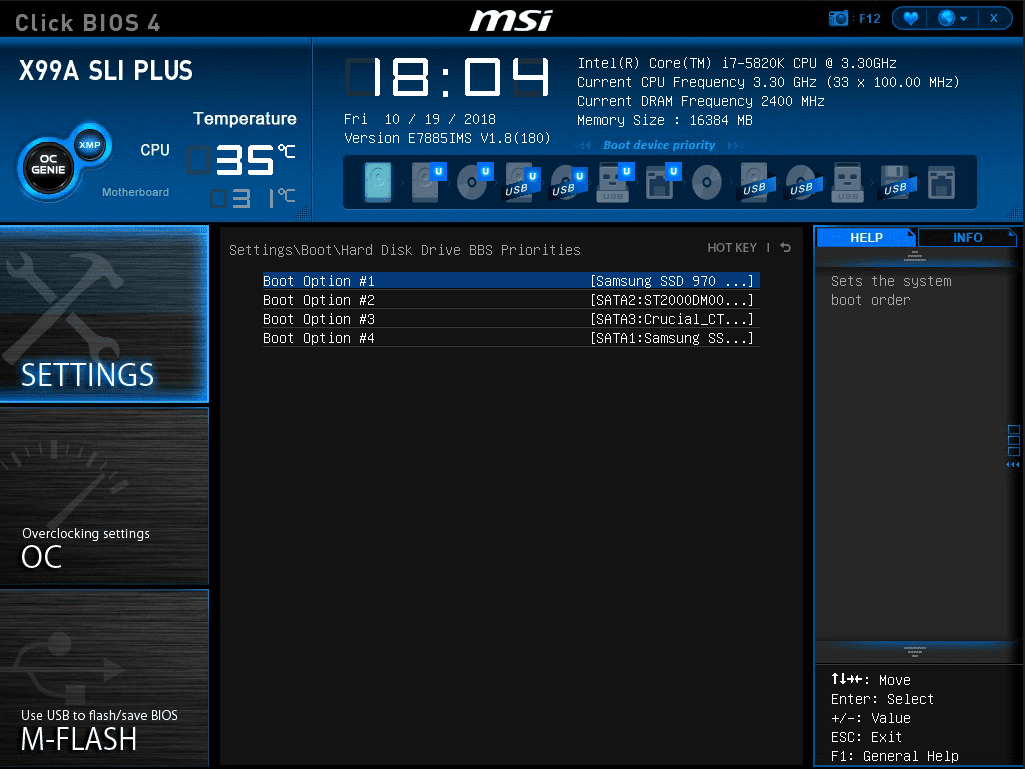This screenshot has height=769, width=1025.
Task: Click the stacked squares icon beside the help panel
Action: point(1013,440)
